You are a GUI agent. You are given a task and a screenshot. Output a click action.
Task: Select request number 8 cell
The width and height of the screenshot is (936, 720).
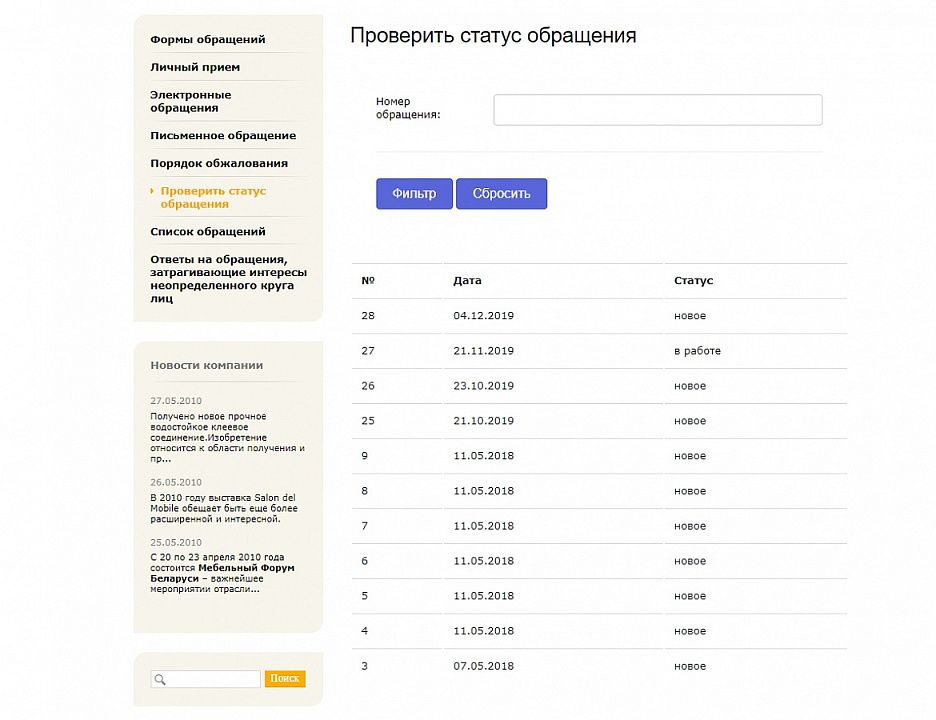point(365,491)
